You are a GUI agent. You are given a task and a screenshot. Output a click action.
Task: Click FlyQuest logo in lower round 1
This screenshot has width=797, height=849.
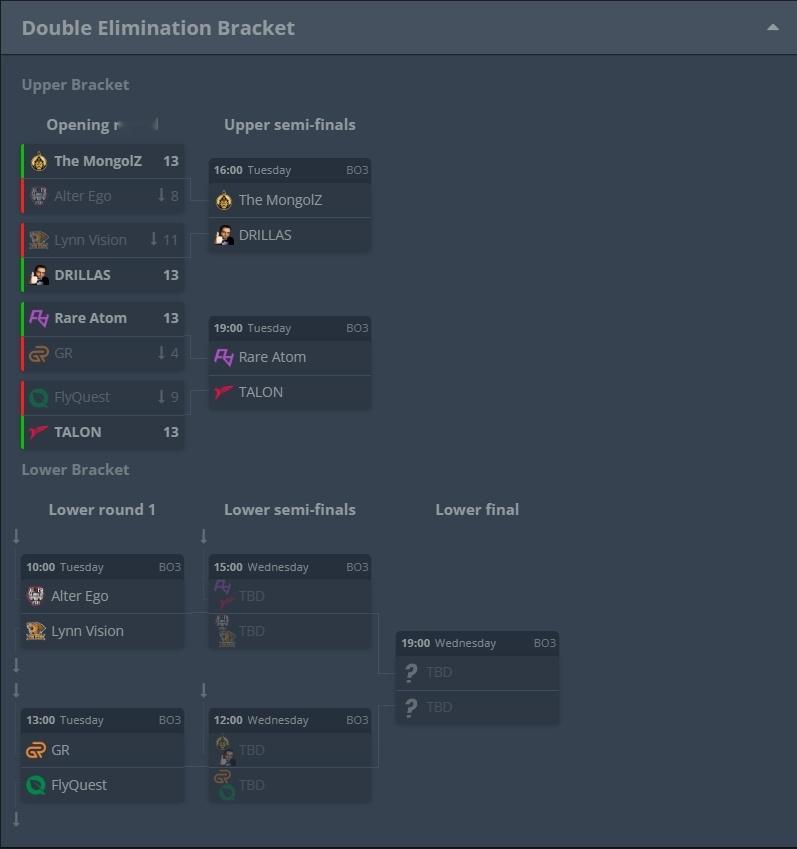(x=36, y=785)
